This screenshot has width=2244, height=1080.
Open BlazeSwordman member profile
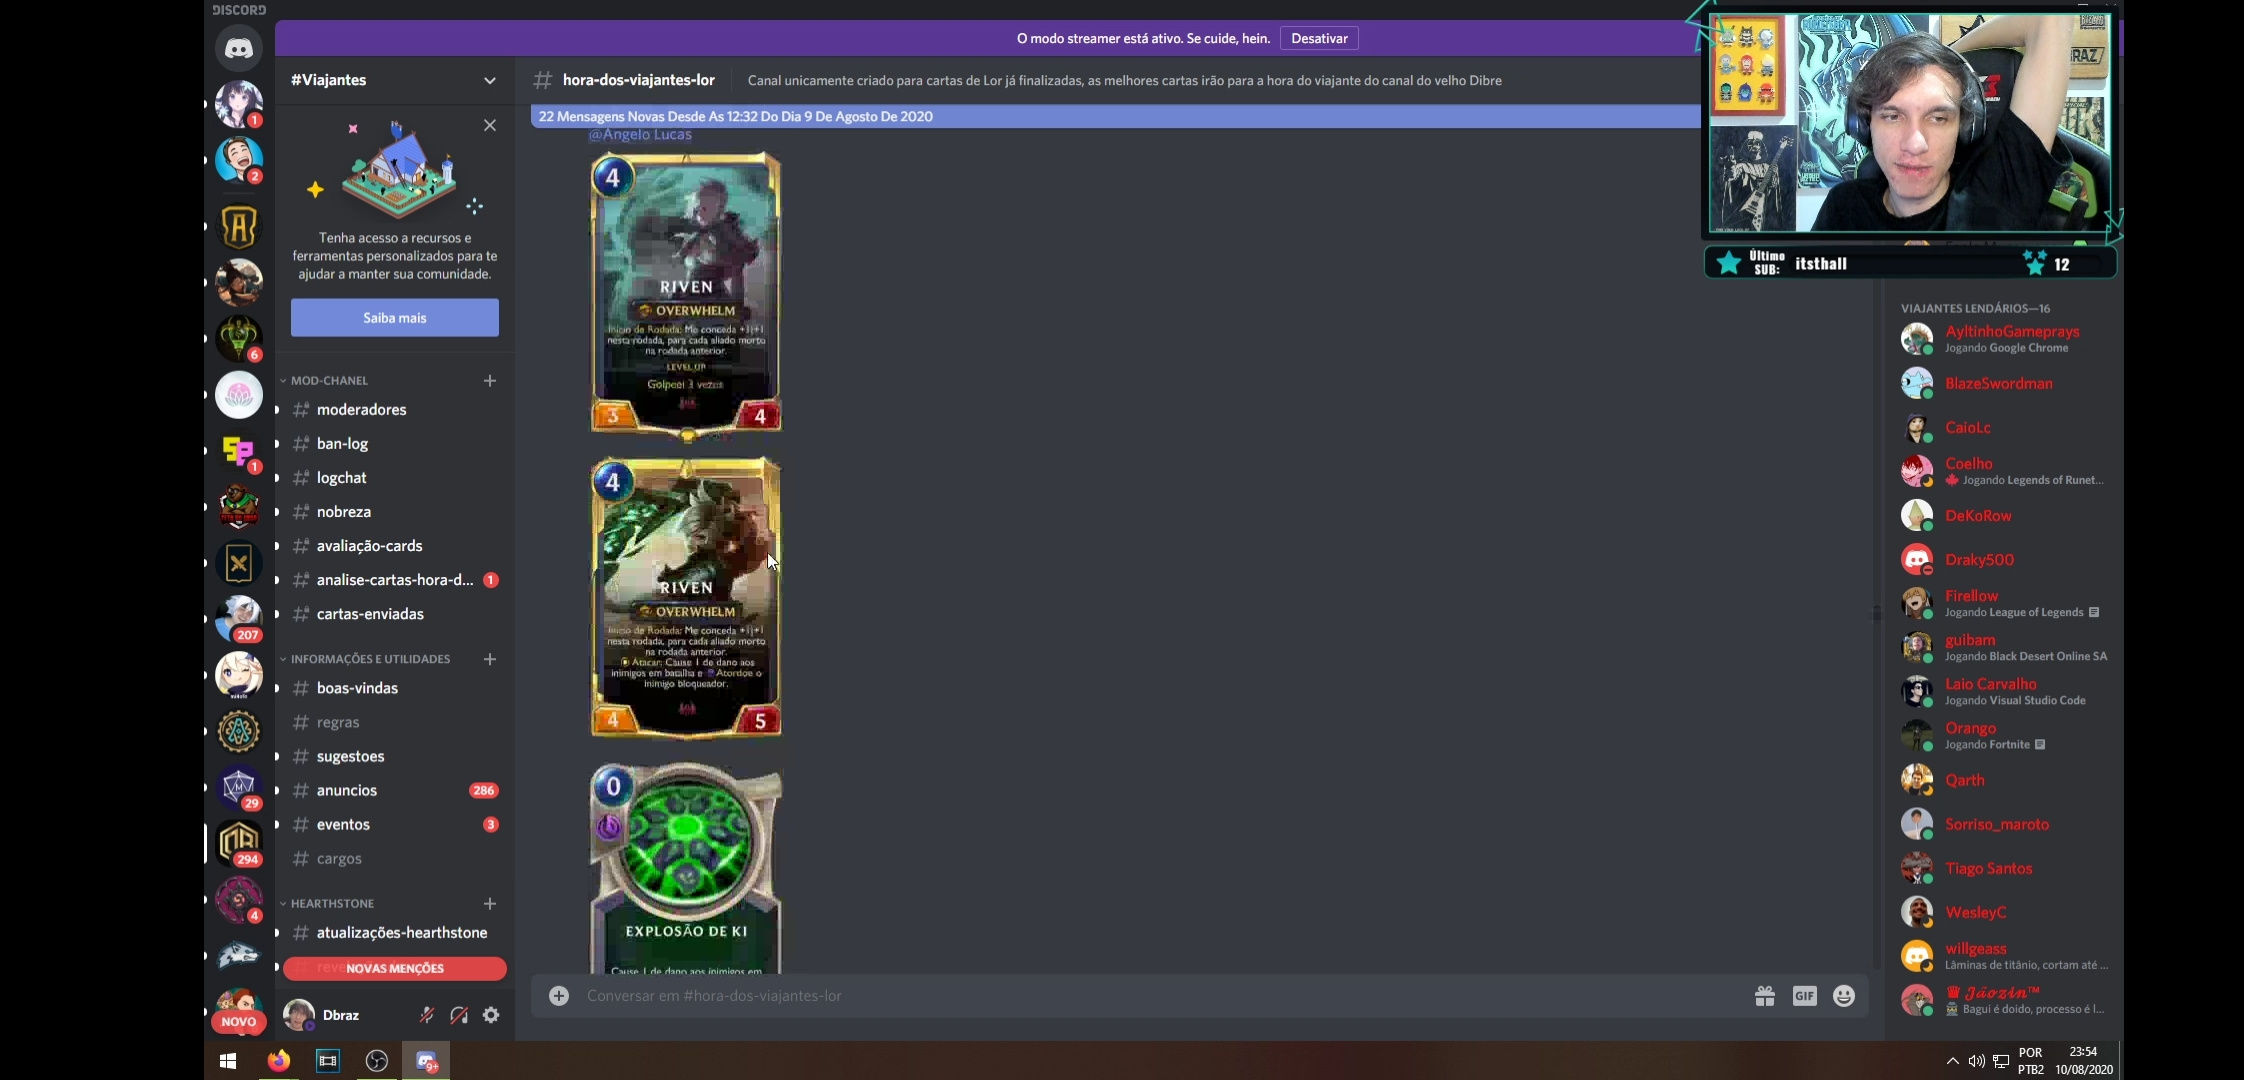click(x=2006, y=383)
